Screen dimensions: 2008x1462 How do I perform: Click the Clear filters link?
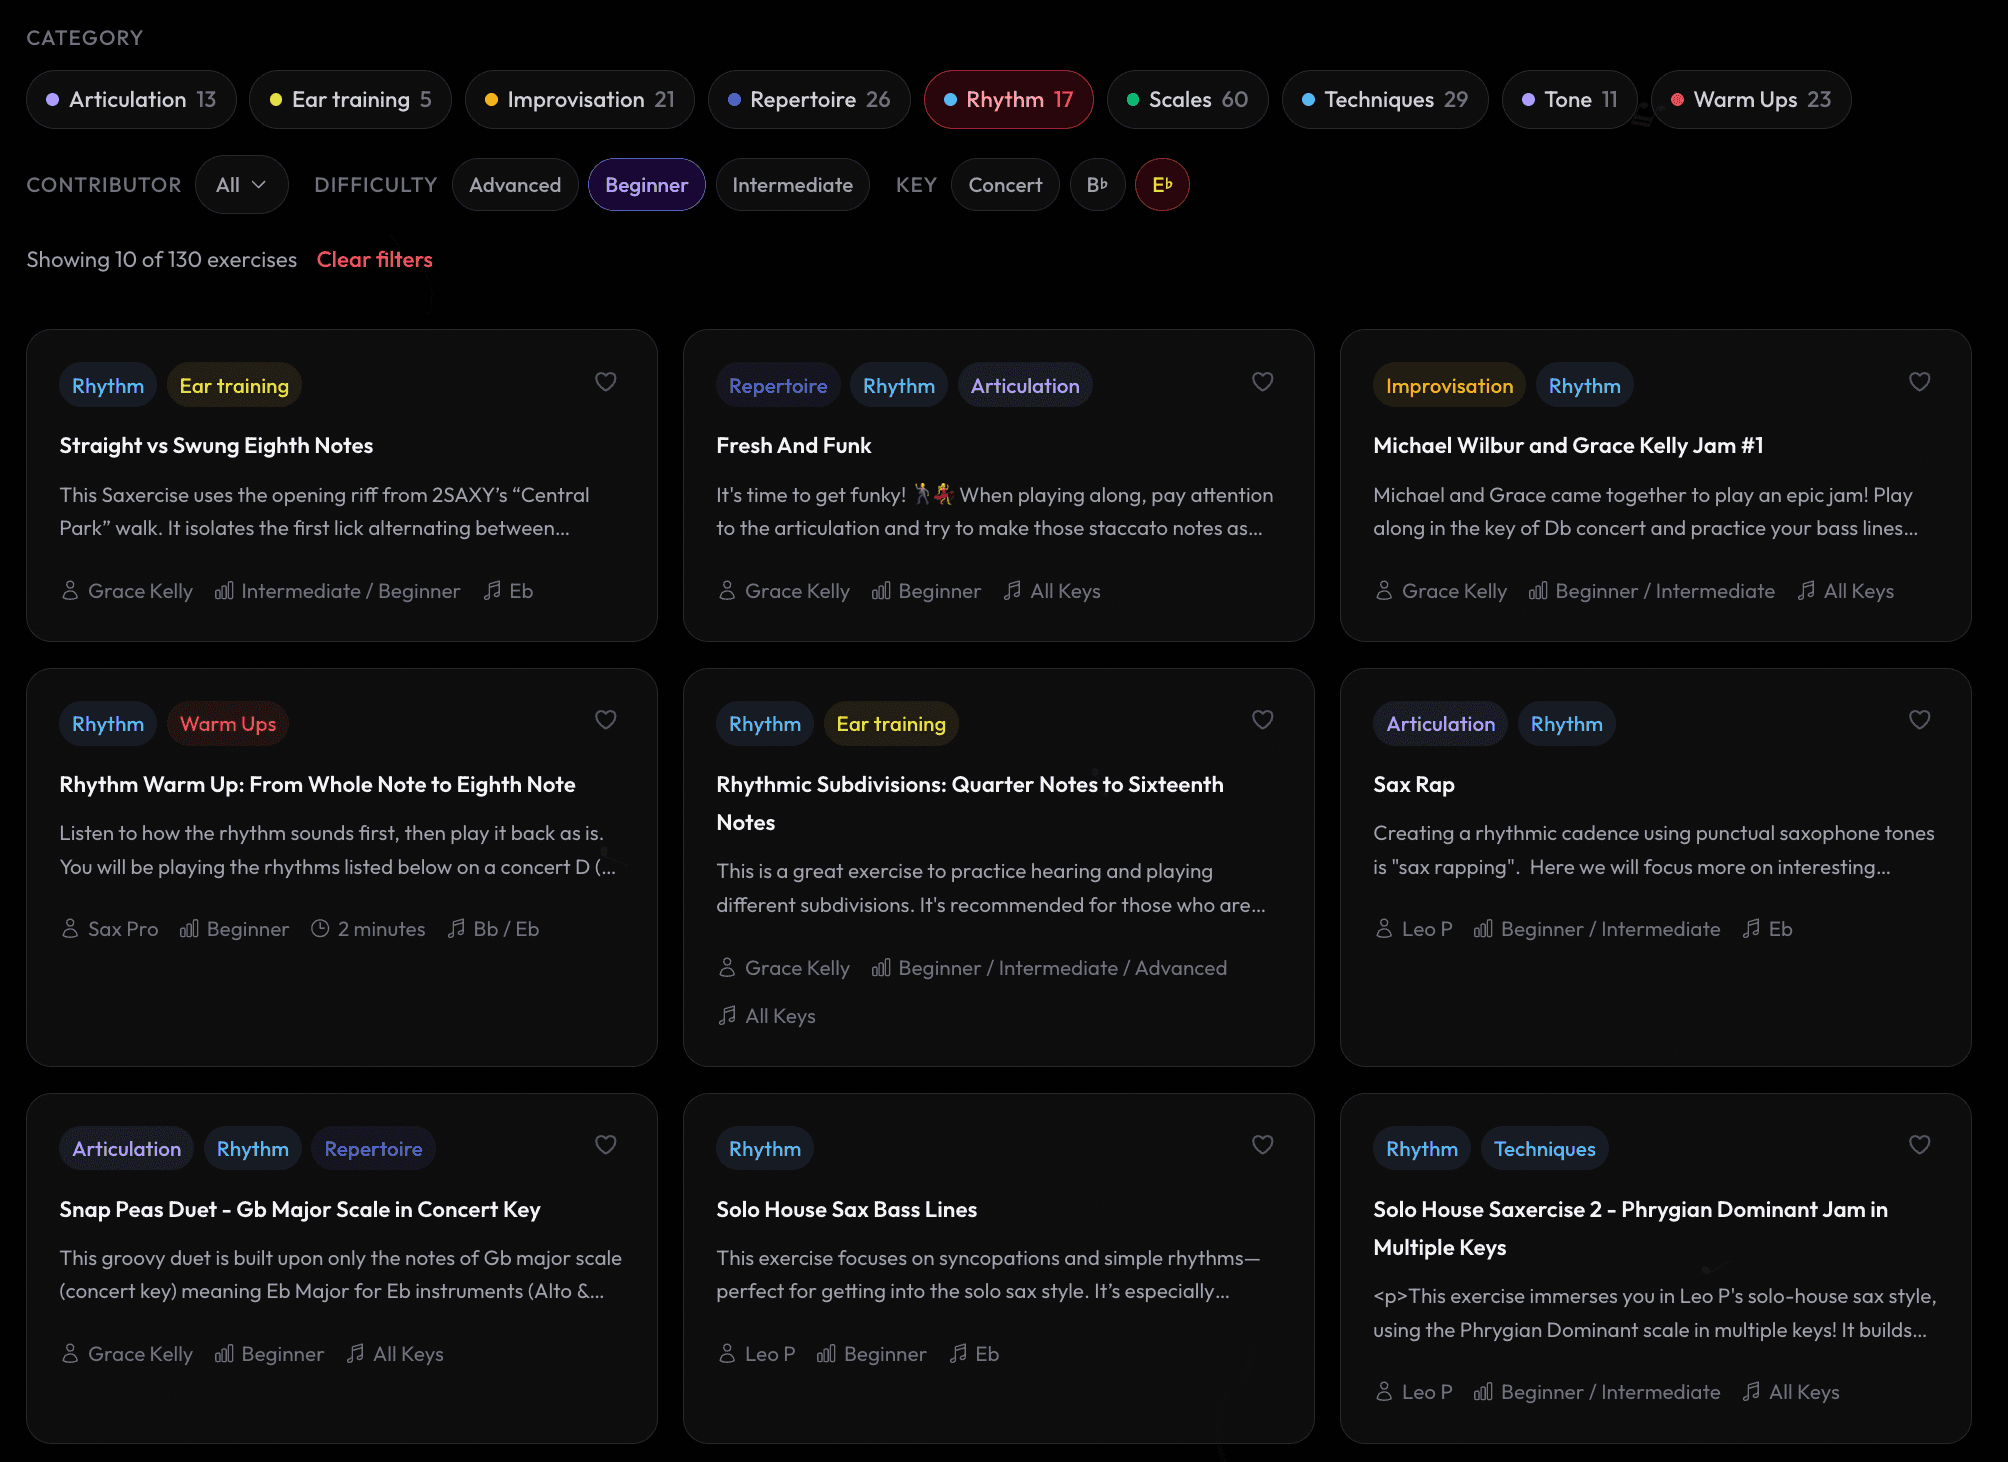point(374,259)
